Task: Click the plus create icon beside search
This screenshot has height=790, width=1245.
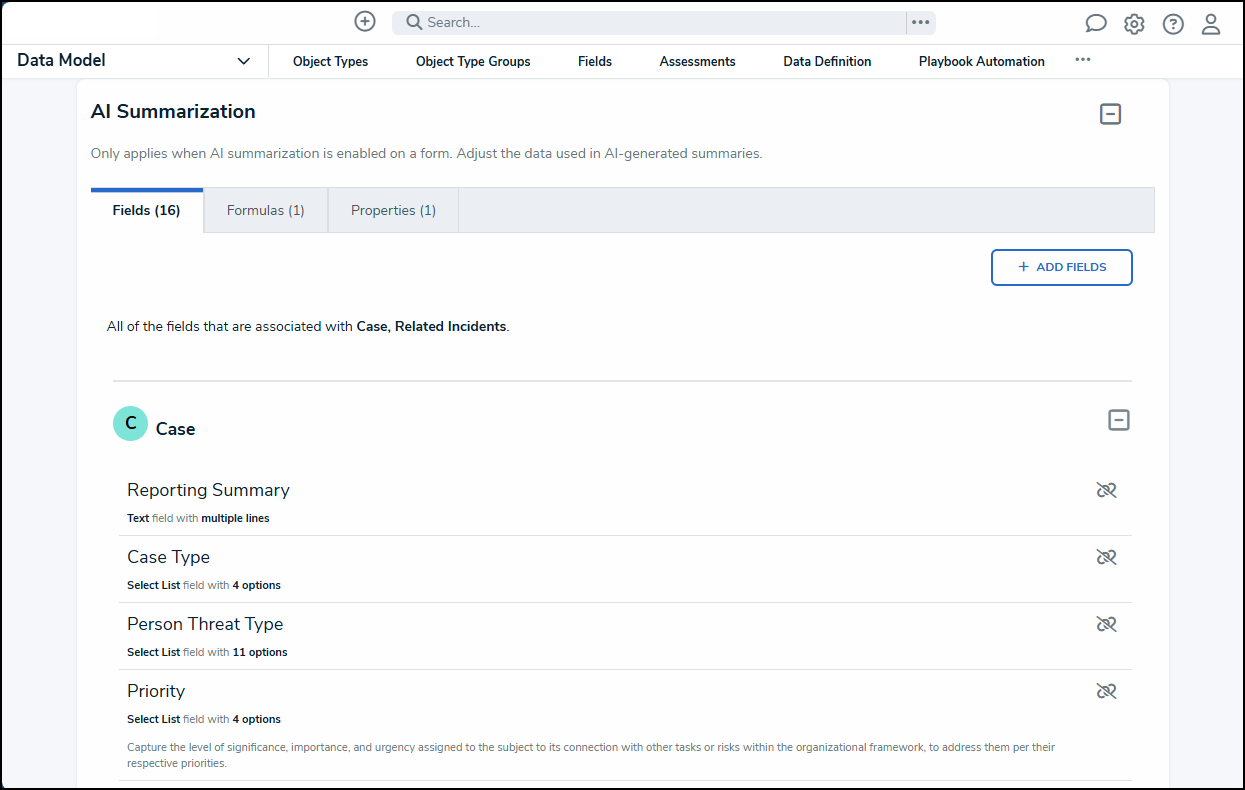Action: pyautogui.click(x=365, y=21)
